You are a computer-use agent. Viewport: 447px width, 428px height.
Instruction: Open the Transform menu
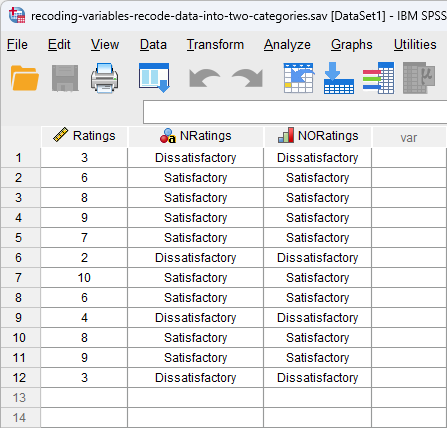tap(215, 44)
